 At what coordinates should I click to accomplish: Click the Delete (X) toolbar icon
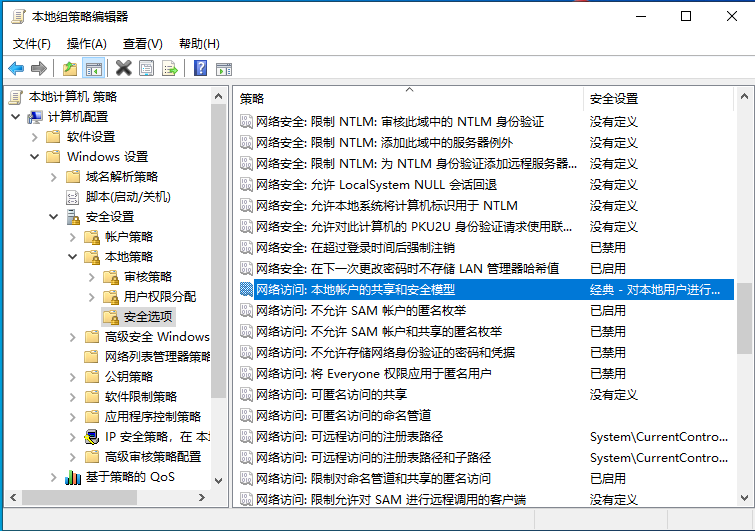tap(123, 68)
